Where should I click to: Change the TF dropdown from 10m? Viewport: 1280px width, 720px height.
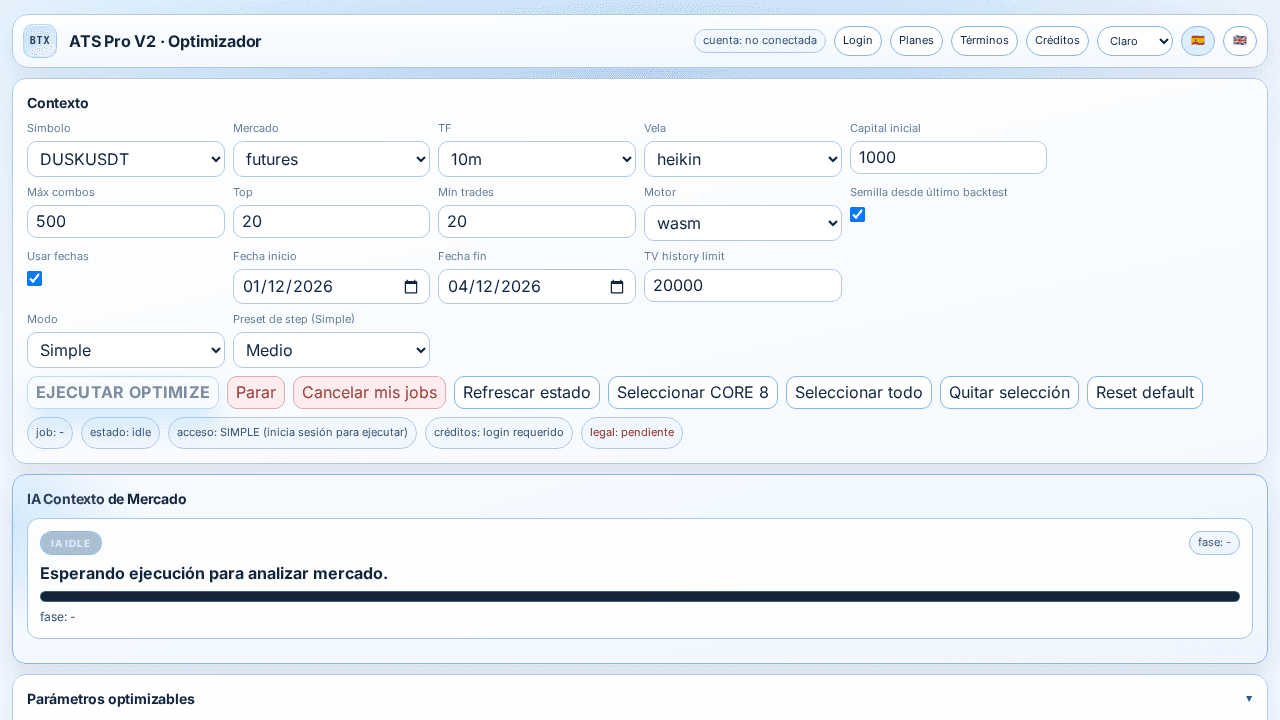coord(537,158)
